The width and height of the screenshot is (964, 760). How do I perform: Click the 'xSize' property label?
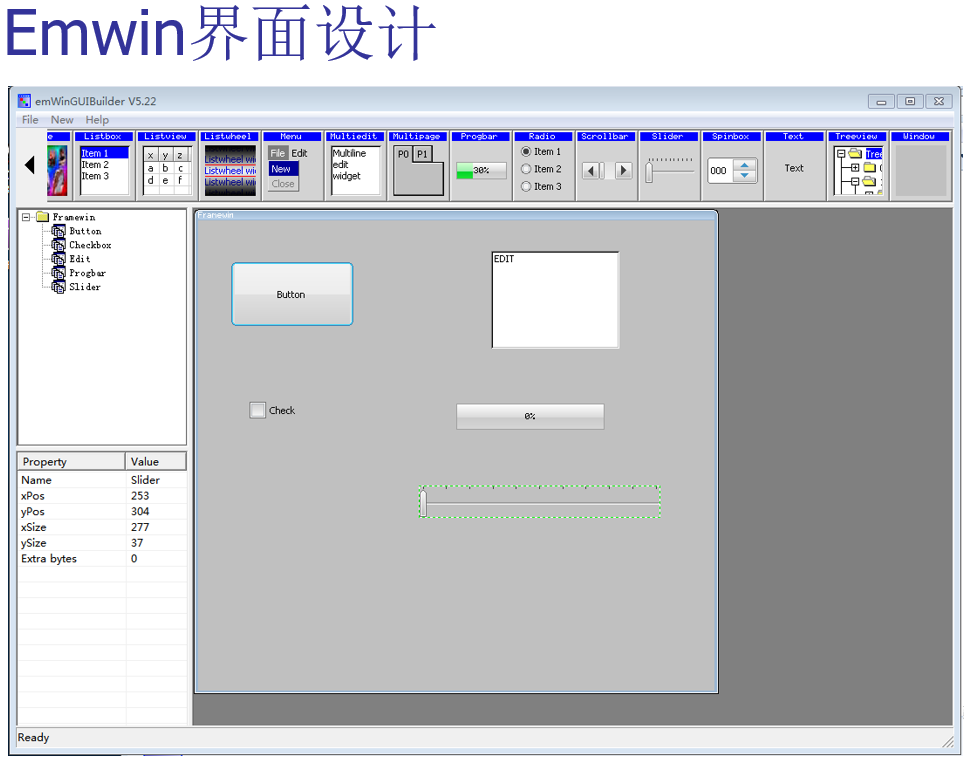tap(34, 527)
